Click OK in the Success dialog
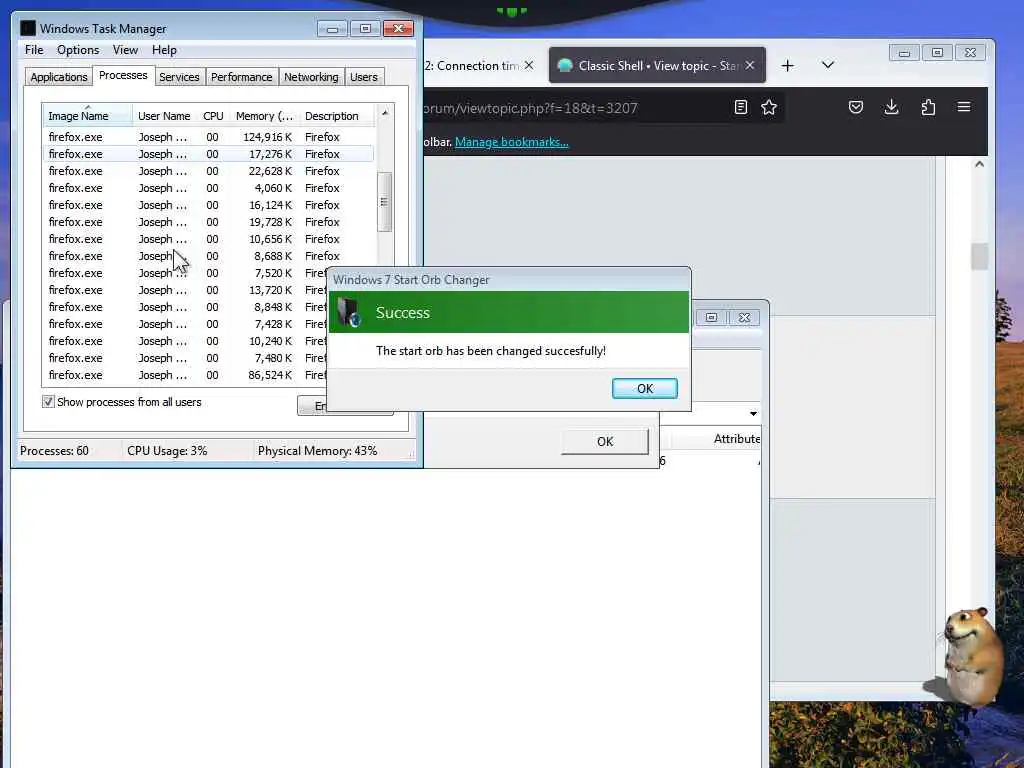The width and height of the screenshot is (1024, 768). point(645,389)
